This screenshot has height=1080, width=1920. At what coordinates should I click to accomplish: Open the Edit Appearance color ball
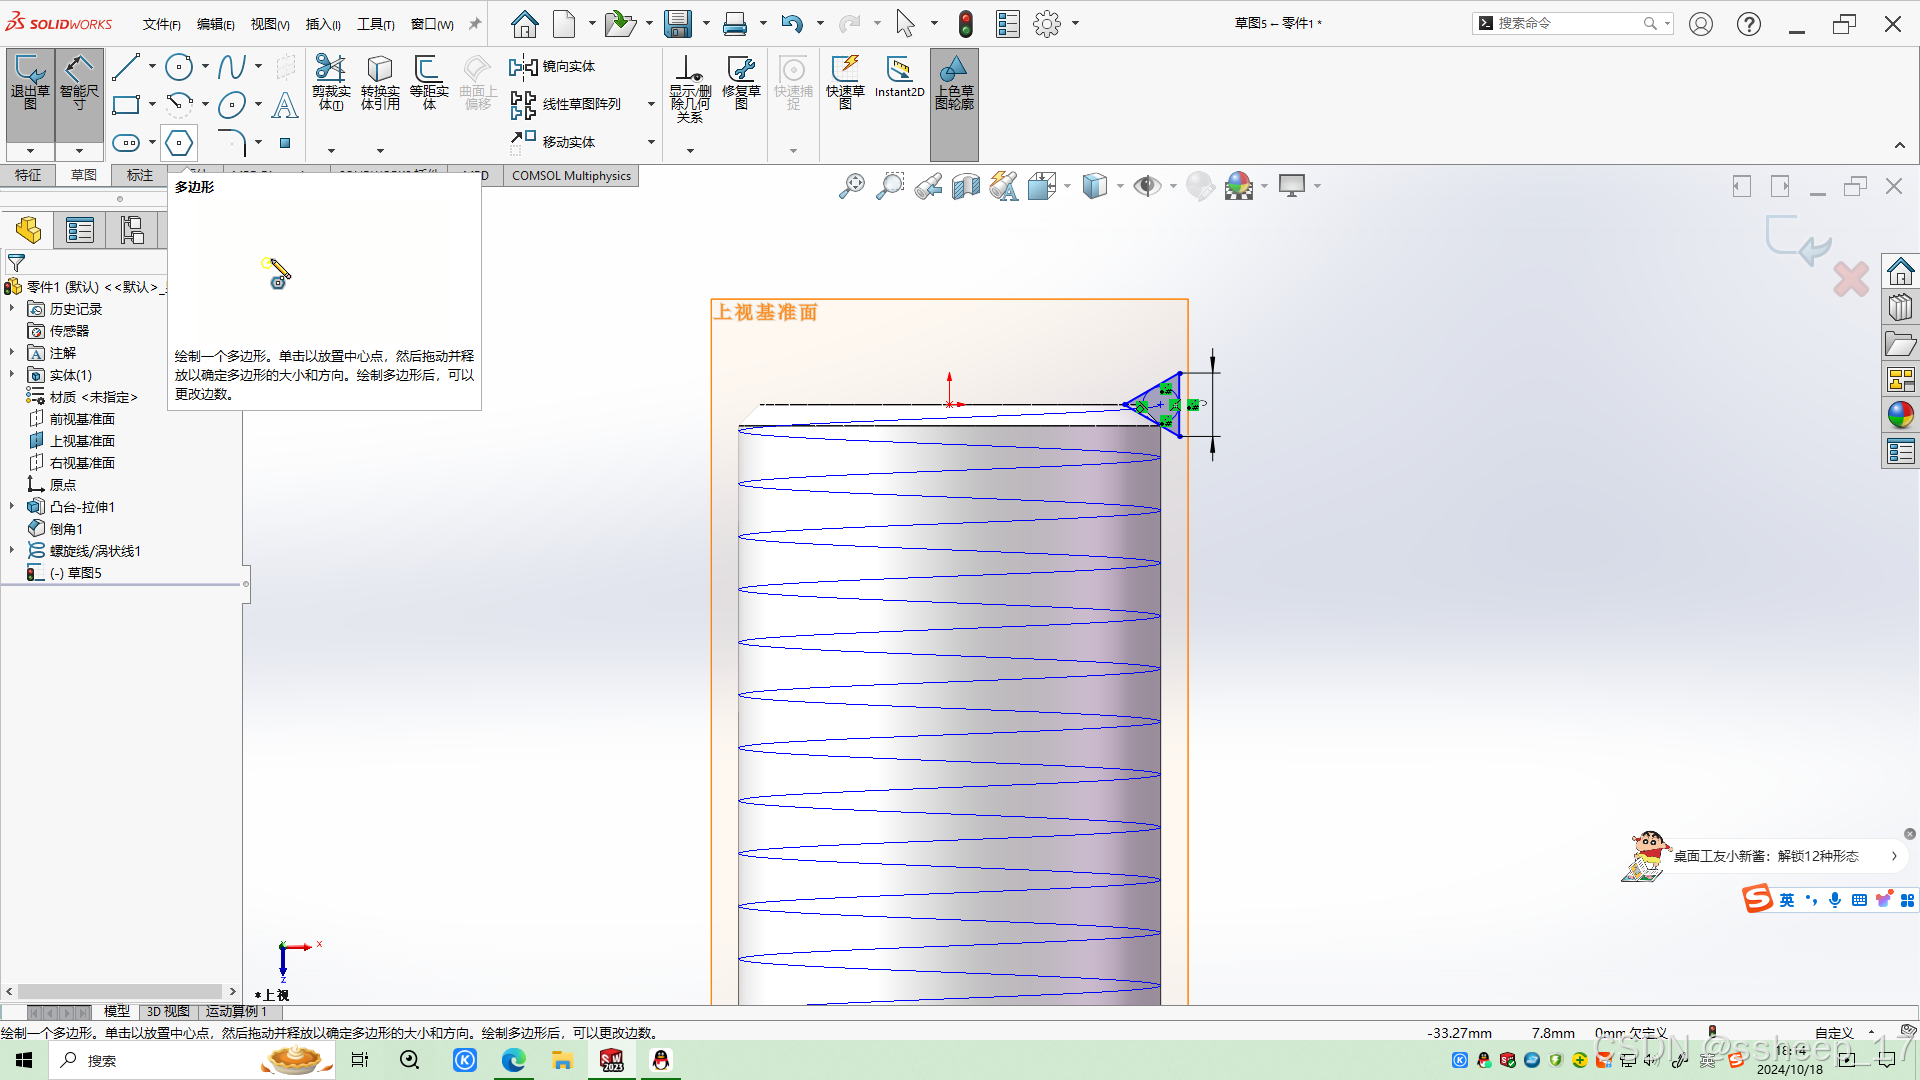(x=1238, y=186)
